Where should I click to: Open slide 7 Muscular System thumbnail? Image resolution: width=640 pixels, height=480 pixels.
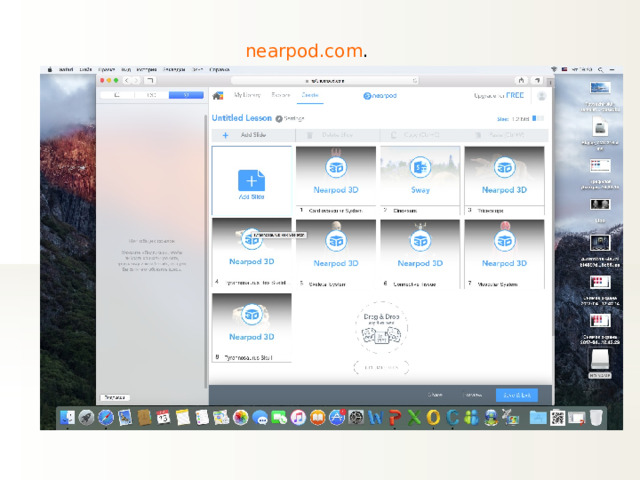(x=504, y=254)
